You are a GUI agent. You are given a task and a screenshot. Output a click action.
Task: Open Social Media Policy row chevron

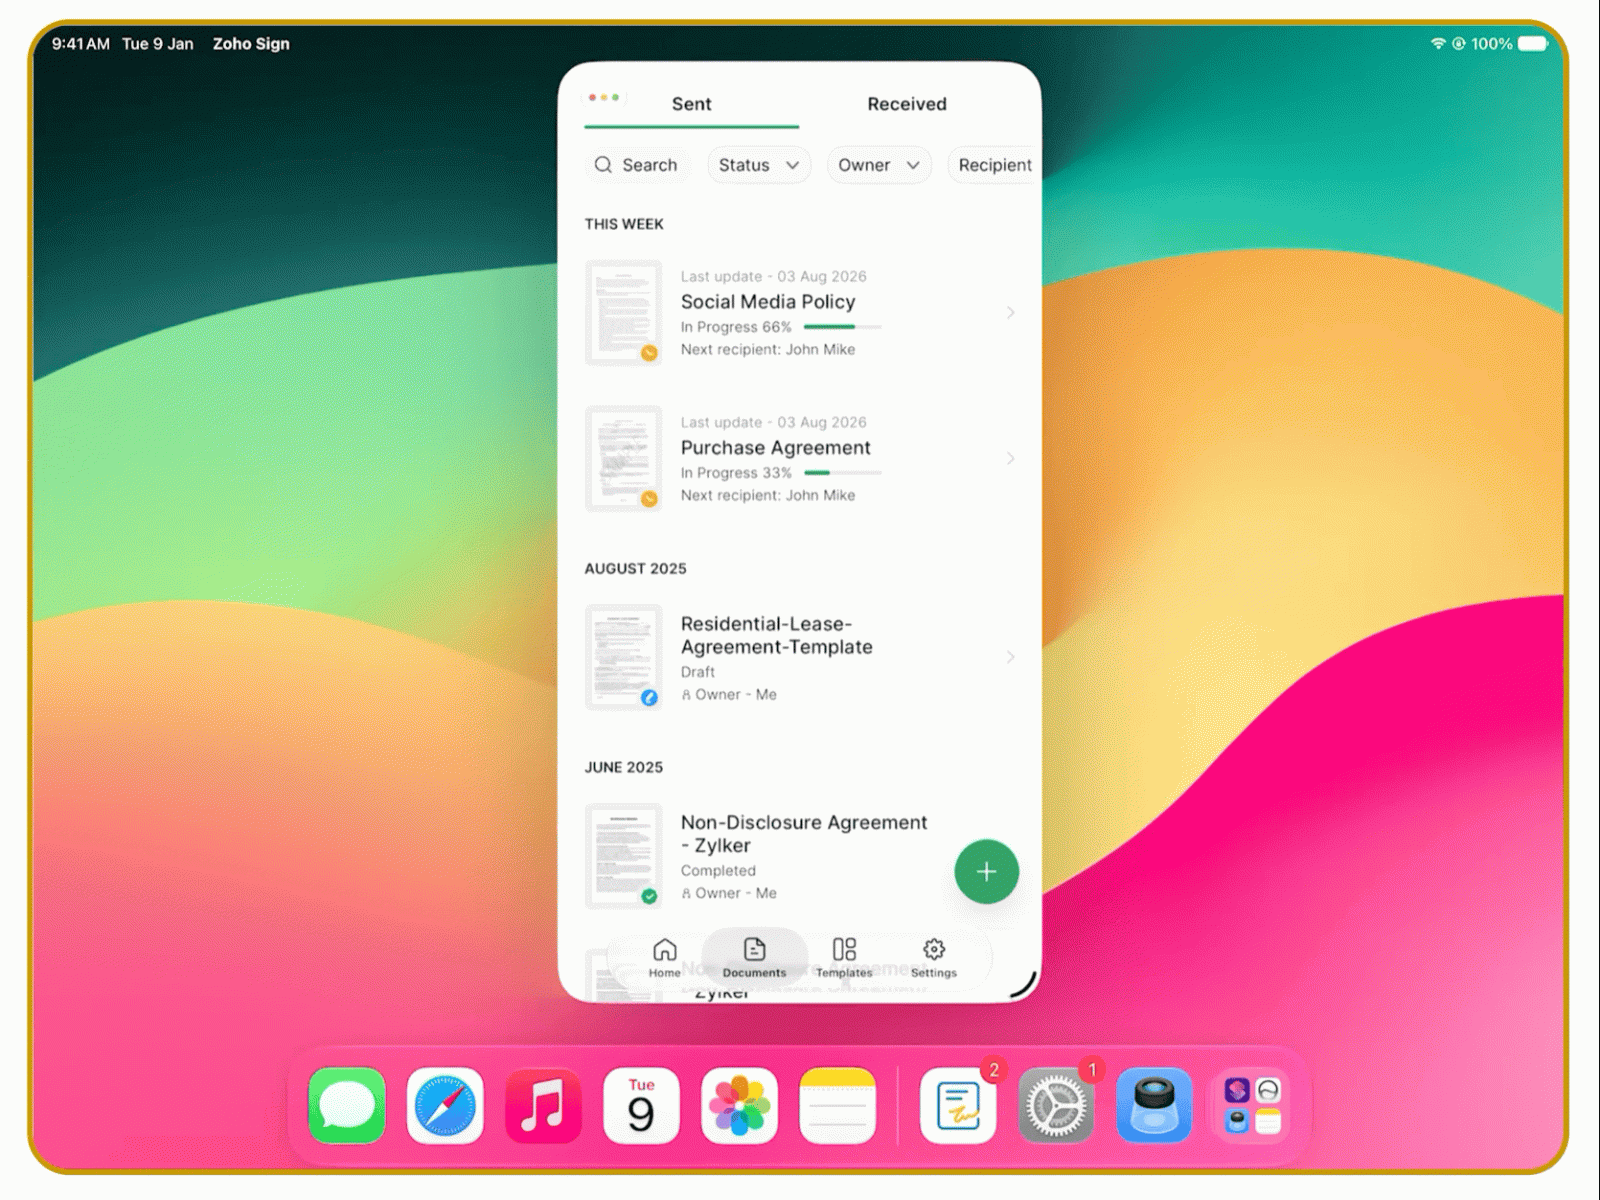point(1010,313)
